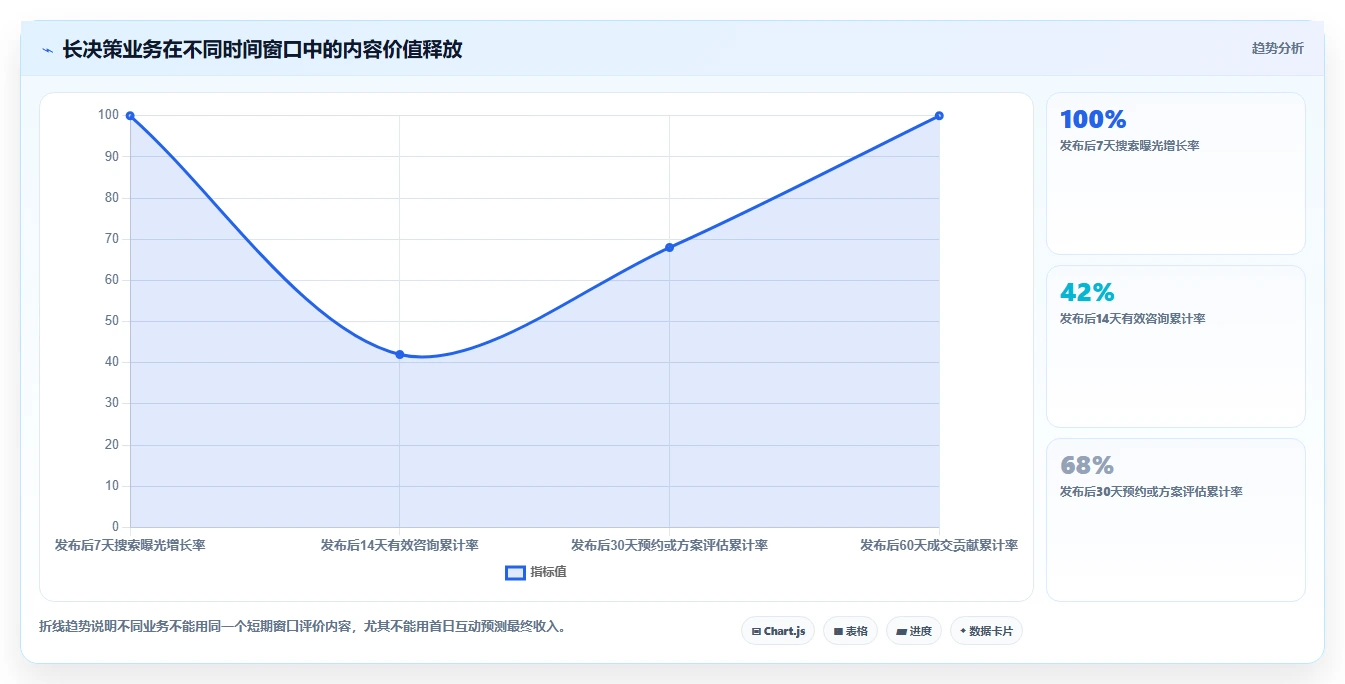Screen dimensions: 1345x684
Task: Click the data point at value 100 for 发布后7天
Action: (130, 116)
